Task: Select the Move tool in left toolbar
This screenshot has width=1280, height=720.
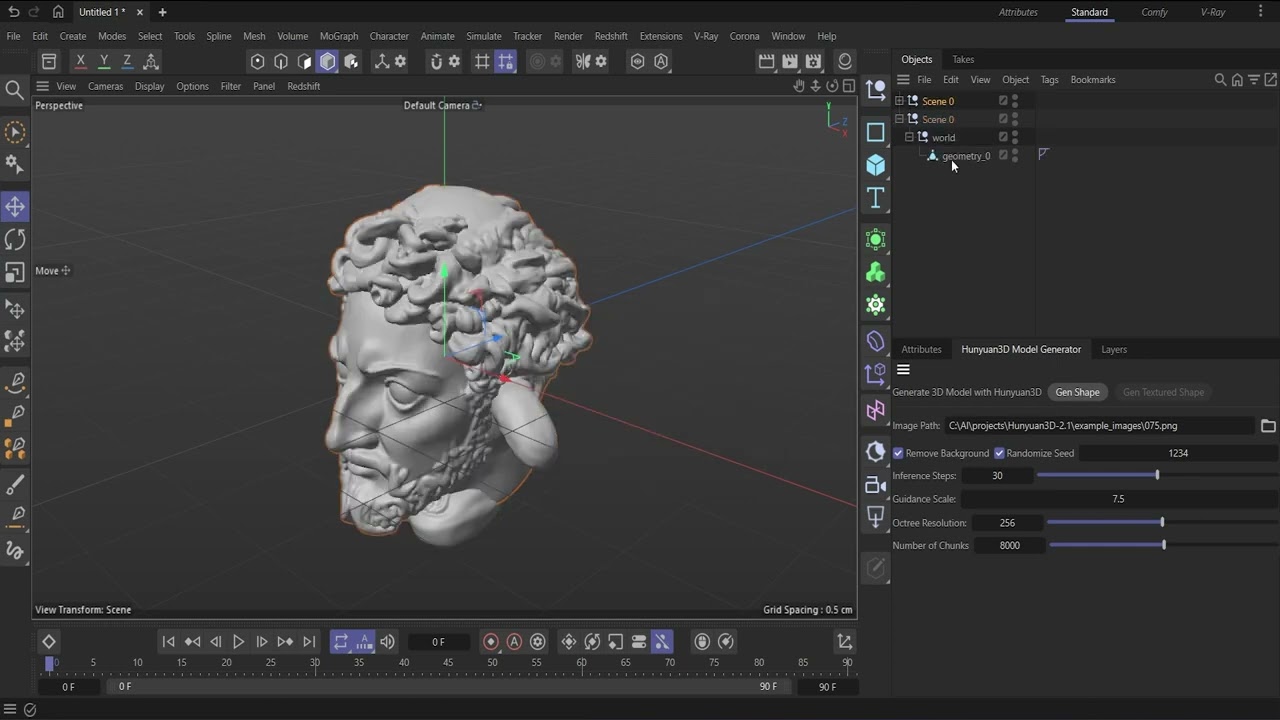Action: (x=15, y=207)
